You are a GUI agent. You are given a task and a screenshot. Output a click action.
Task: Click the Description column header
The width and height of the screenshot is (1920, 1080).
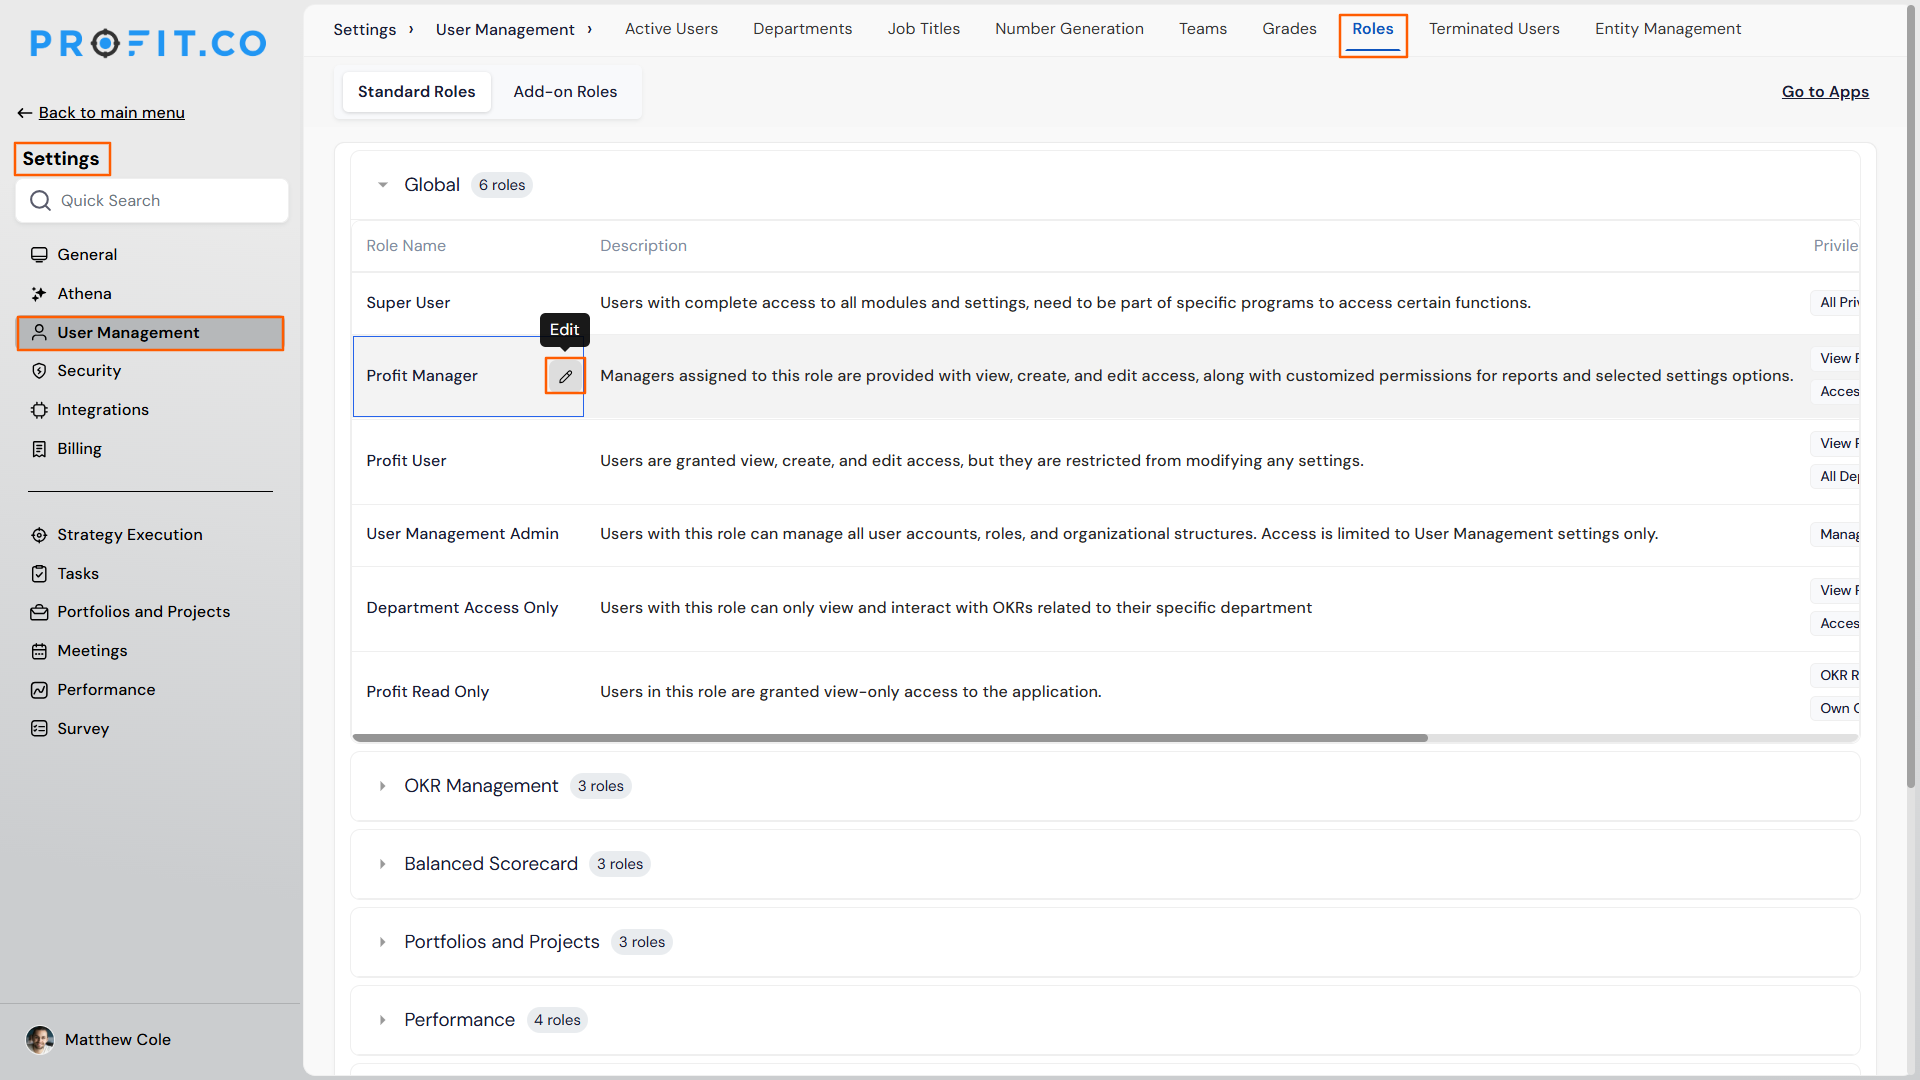[643, 246]
